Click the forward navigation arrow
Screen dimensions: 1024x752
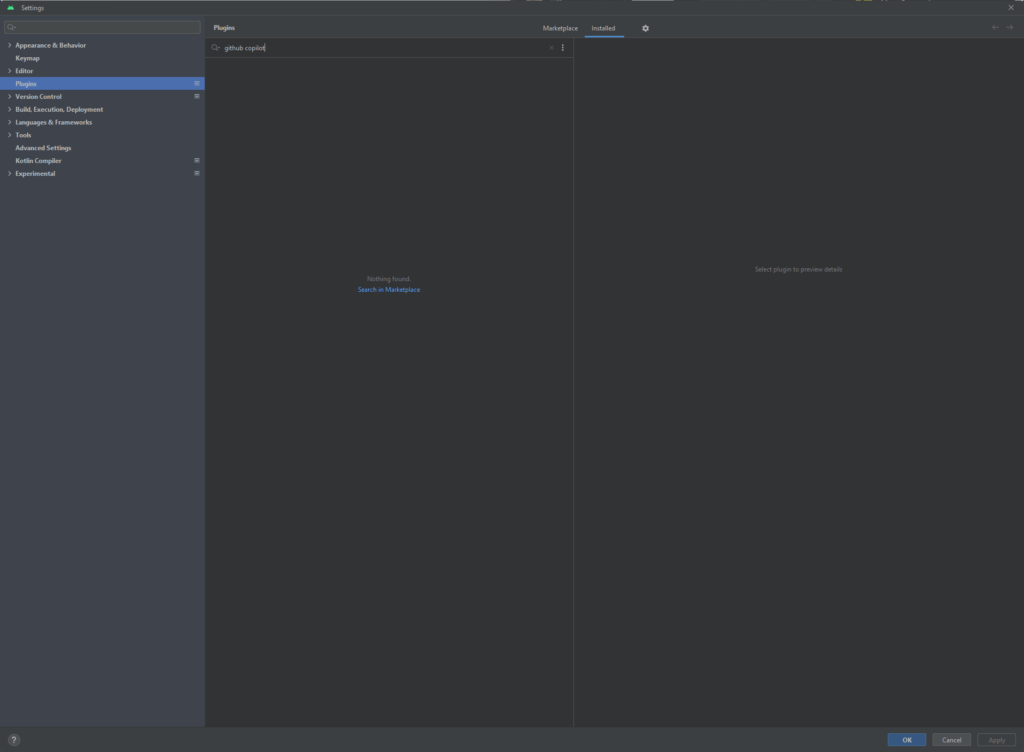click(1009, 28)
